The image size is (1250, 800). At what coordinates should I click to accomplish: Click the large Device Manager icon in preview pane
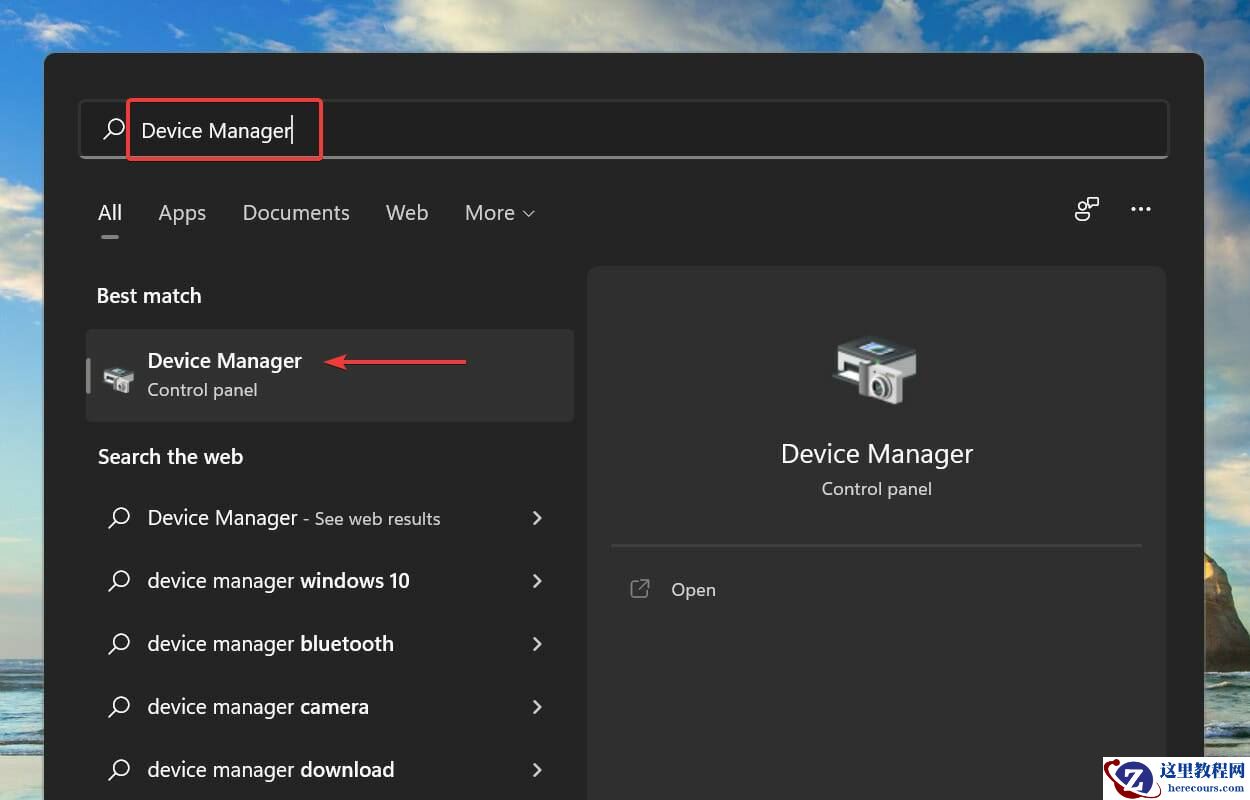pos(875,370)
